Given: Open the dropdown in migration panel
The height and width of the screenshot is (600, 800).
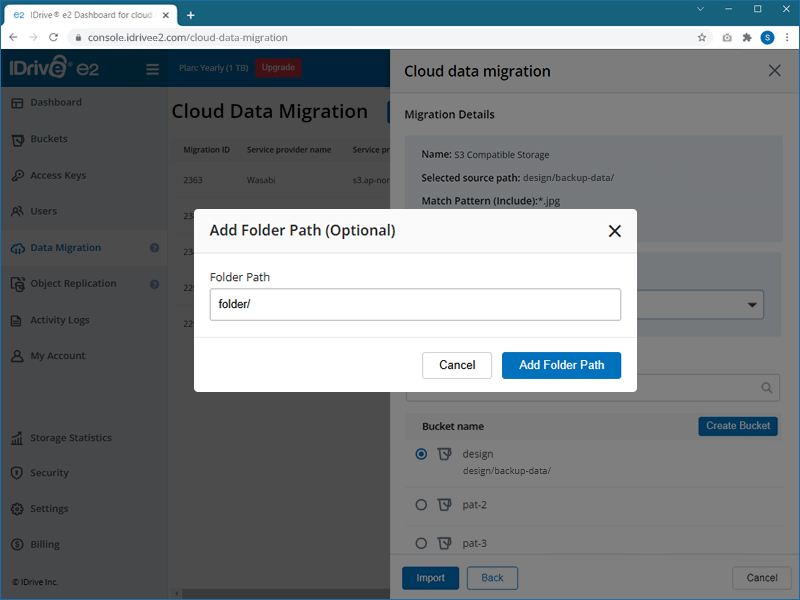Looking at the screenshot, I should [751, 305].
